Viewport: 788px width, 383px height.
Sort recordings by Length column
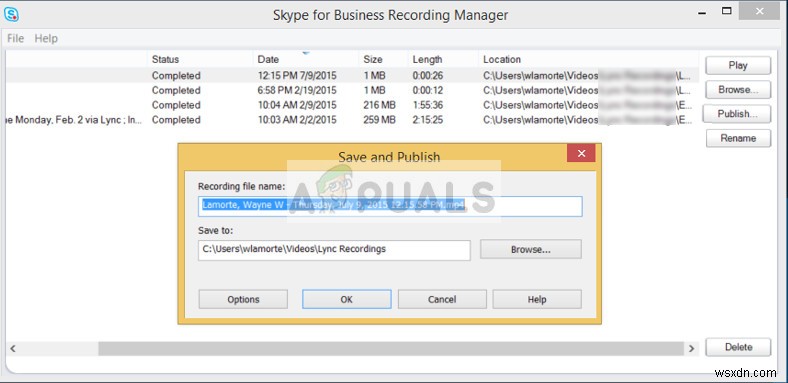427,59
